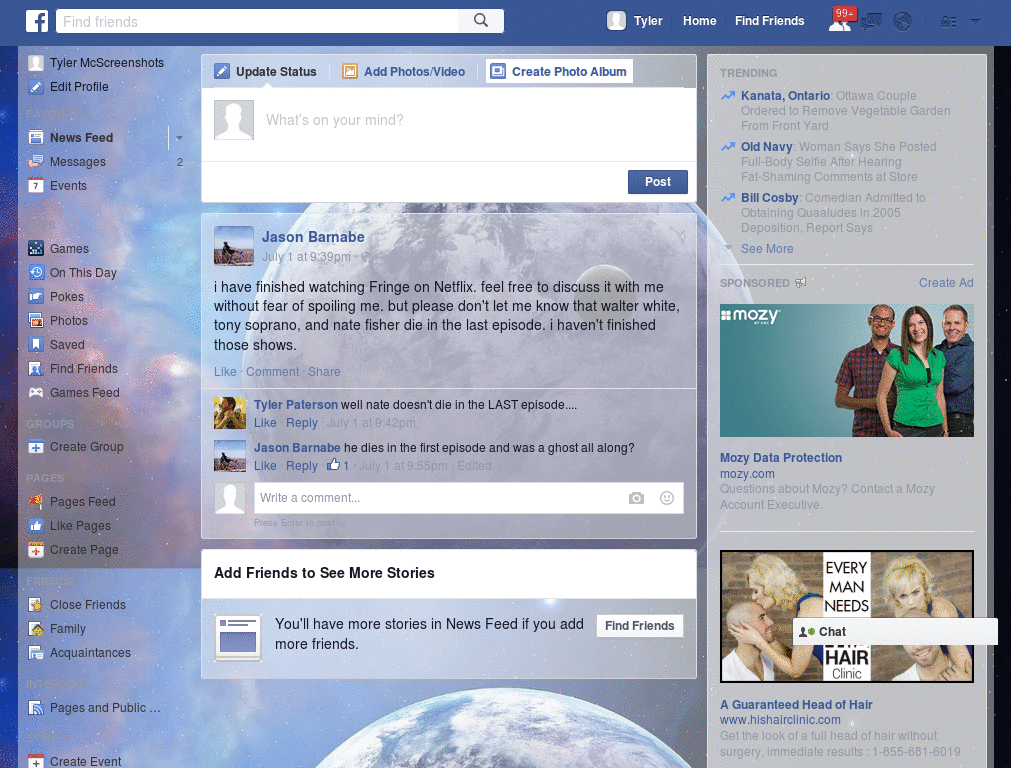Click the Find Friends button in stories card
This screenshot has width=1024, height=768.
pyautogui.click(x=639, y=626)
